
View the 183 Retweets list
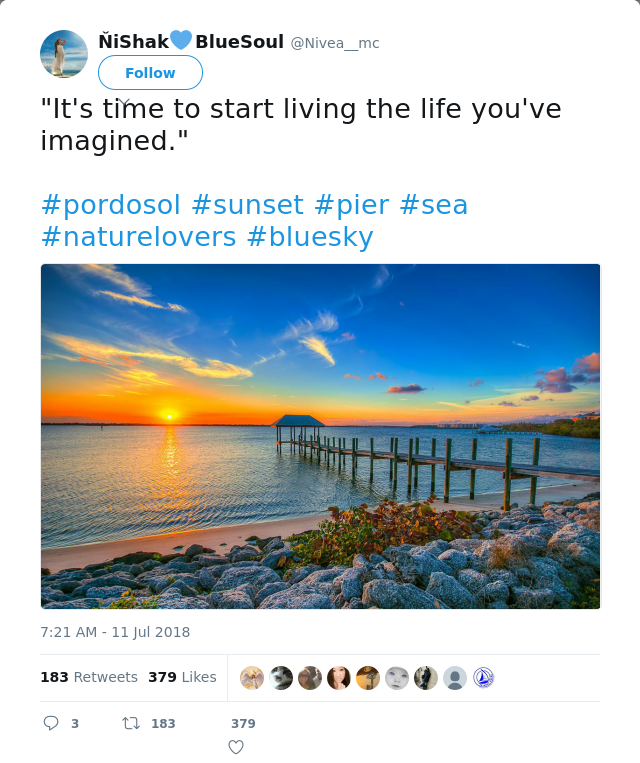pyautogui.click(x=89, y=677)
